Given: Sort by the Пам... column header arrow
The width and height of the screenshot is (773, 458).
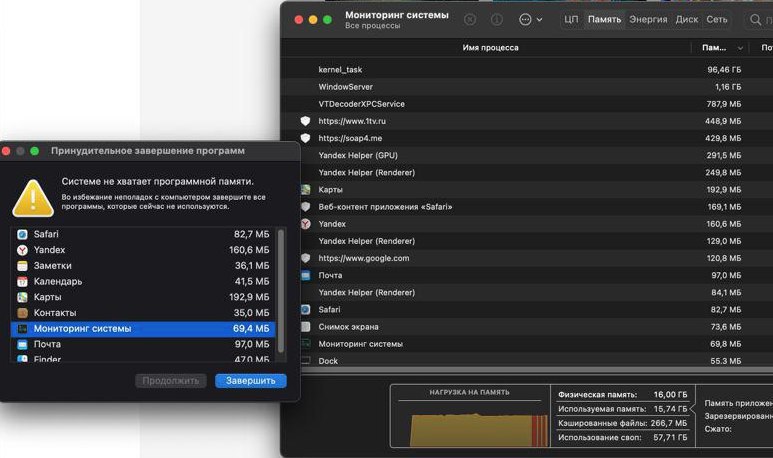Looking at the screenshot, I should tap(739, 48).
